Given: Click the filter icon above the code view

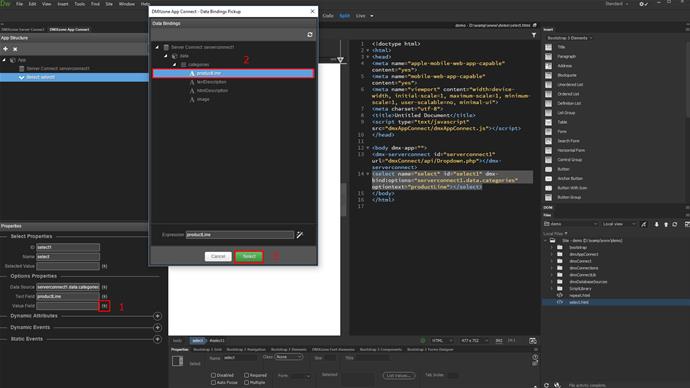Looking at the screenshot, I should pyautogui.click(x=534, y=35).
